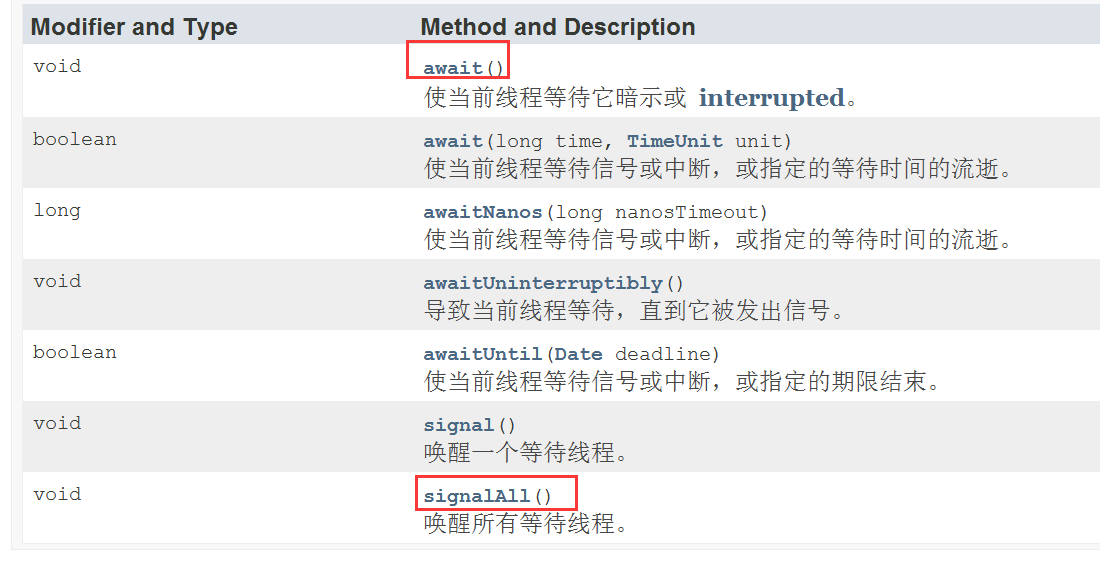Open the timed await method taking TimeUnit
The image size is (1100, 563).
(453, 141)
